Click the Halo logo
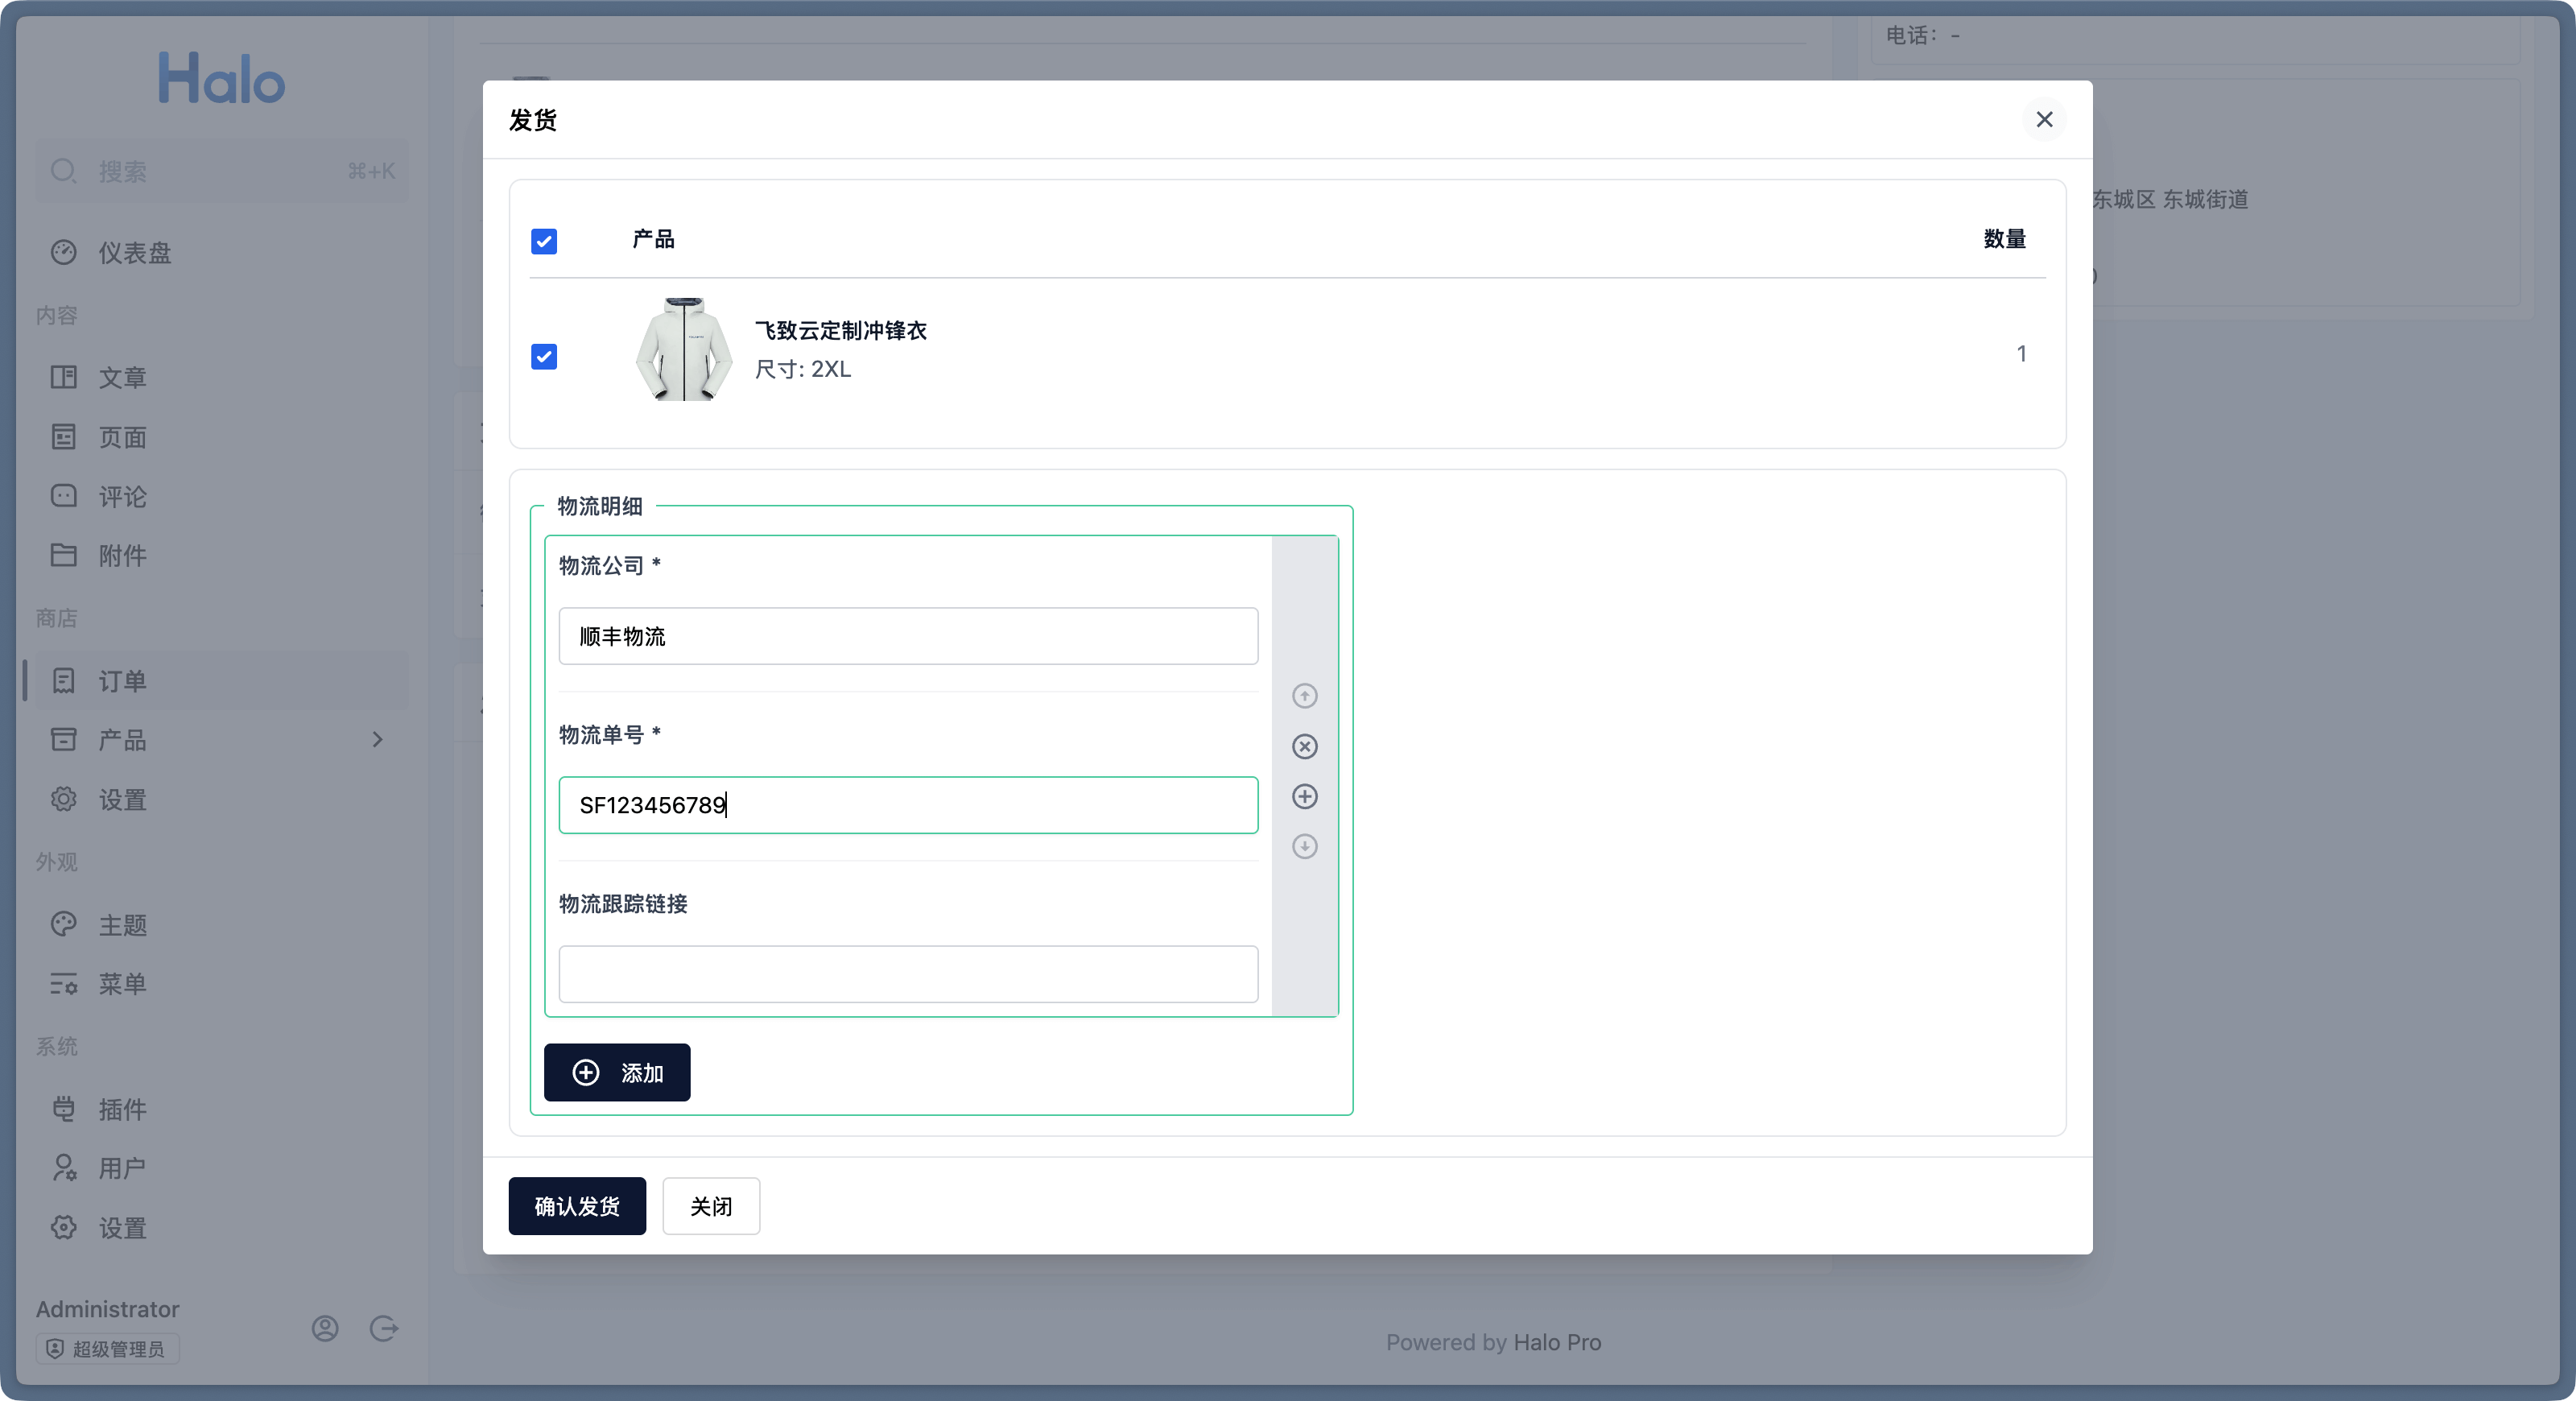2576x1401 pixels. click(222, 79)
